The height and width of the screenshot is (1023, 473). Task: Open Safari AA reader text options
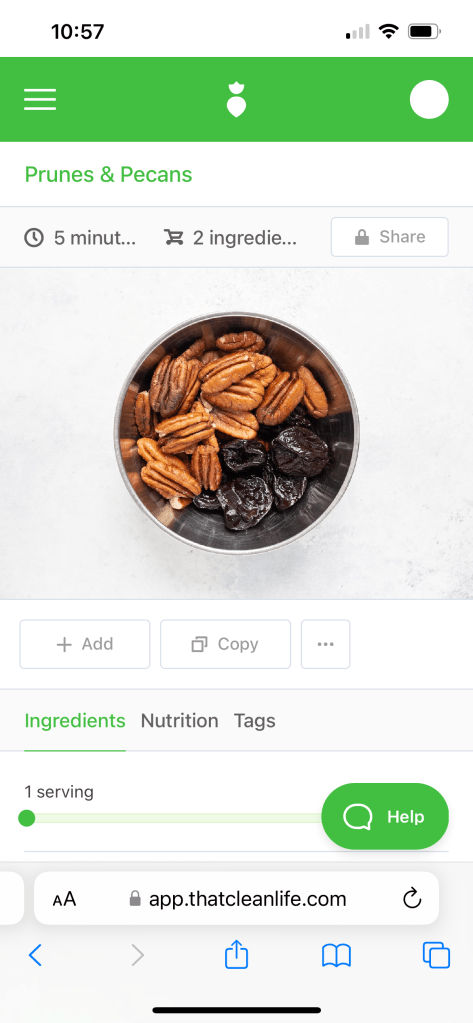[x=65, y=899]
